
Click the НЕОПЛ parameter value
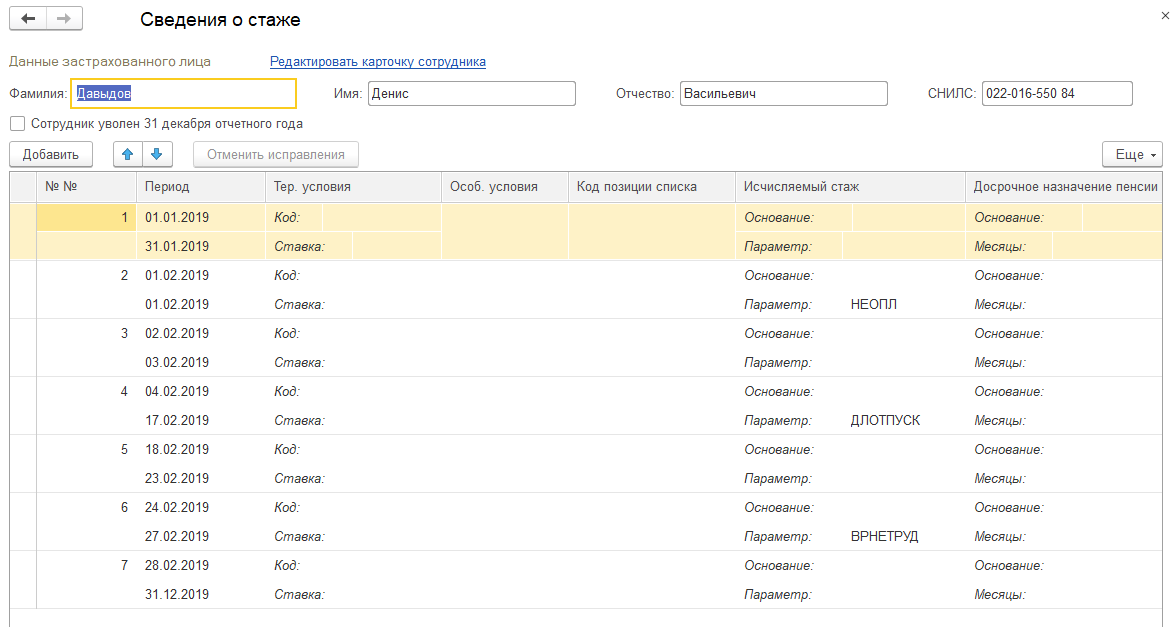(x=874, y=304)
